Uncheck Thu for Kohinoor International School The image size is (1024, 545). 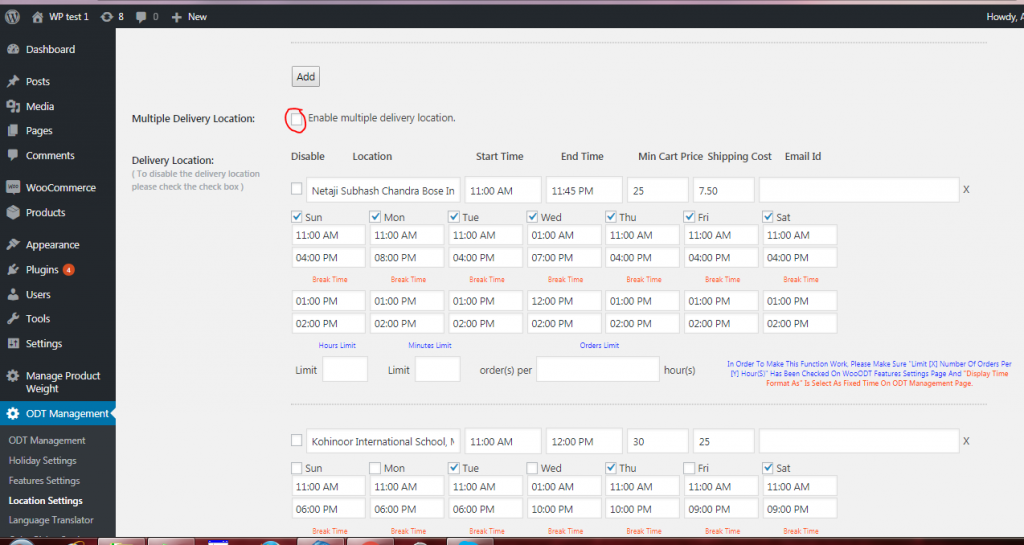click(611, 468)
